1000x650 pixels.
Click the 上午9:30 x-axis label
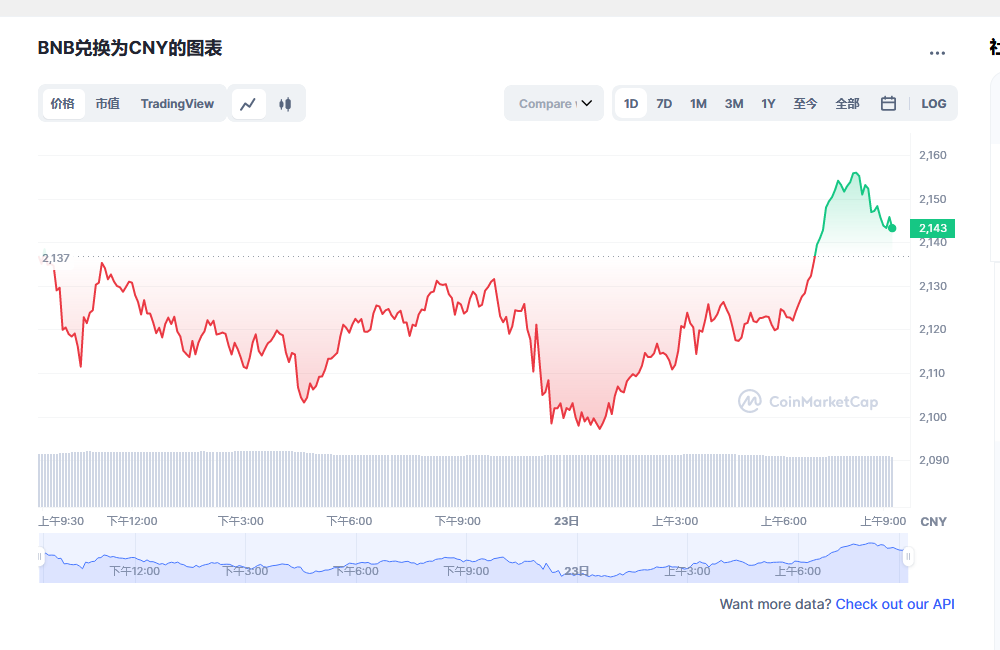click(61, 521)
